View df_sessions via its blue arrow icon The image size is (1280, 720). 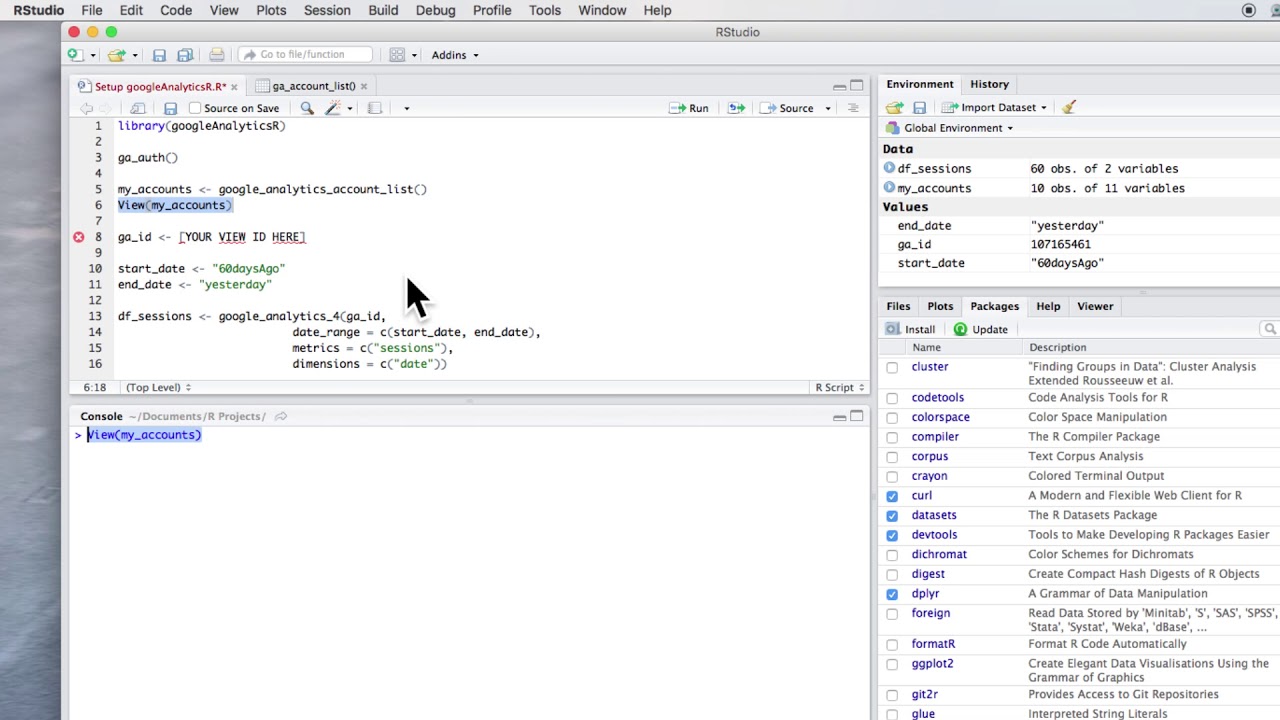tap(889, 168)
